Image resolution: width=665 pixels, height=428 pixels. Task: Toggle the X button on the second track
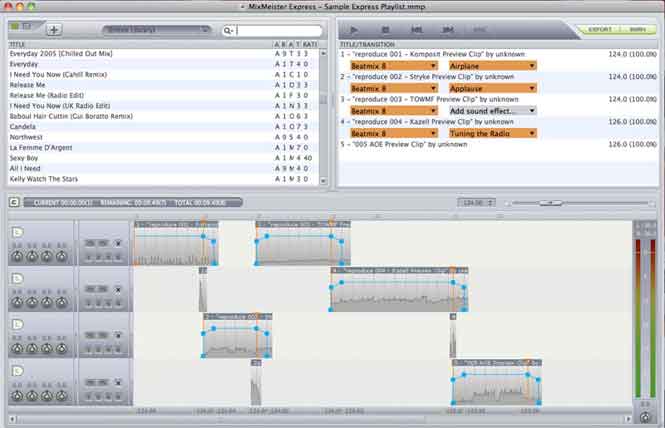pyautogui.click(x=118, y=289)
